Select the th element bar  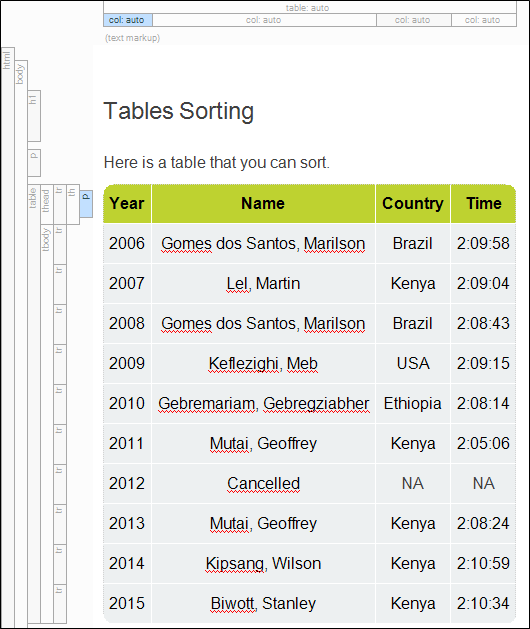point(73,204)
